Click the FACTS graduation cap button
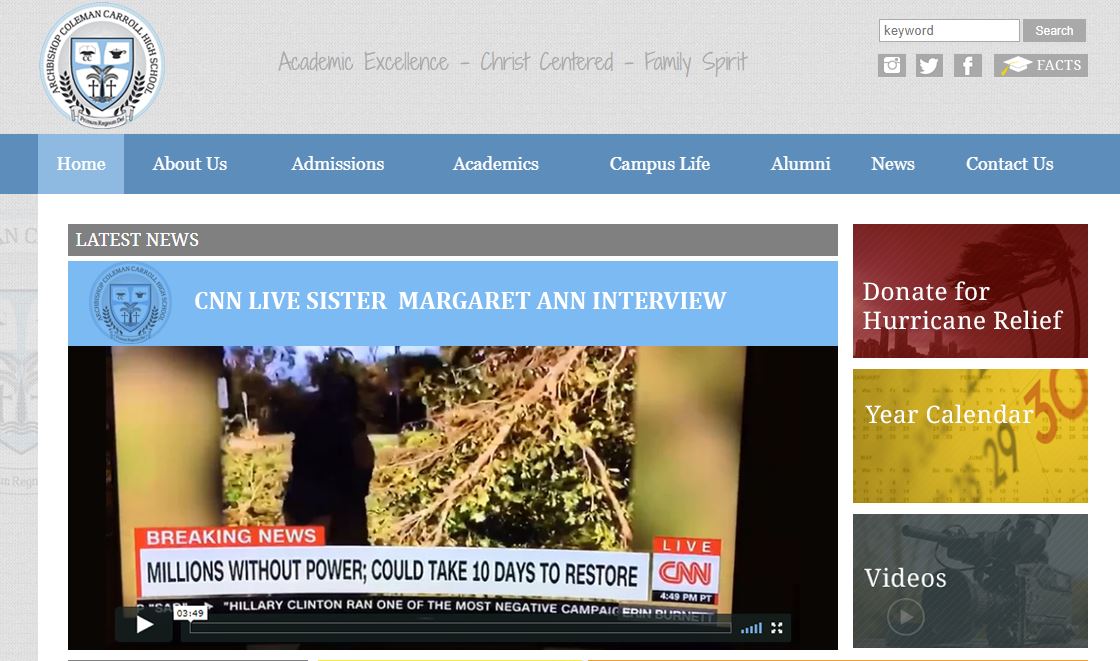1120x661 pixels. tap(1041, 66)
